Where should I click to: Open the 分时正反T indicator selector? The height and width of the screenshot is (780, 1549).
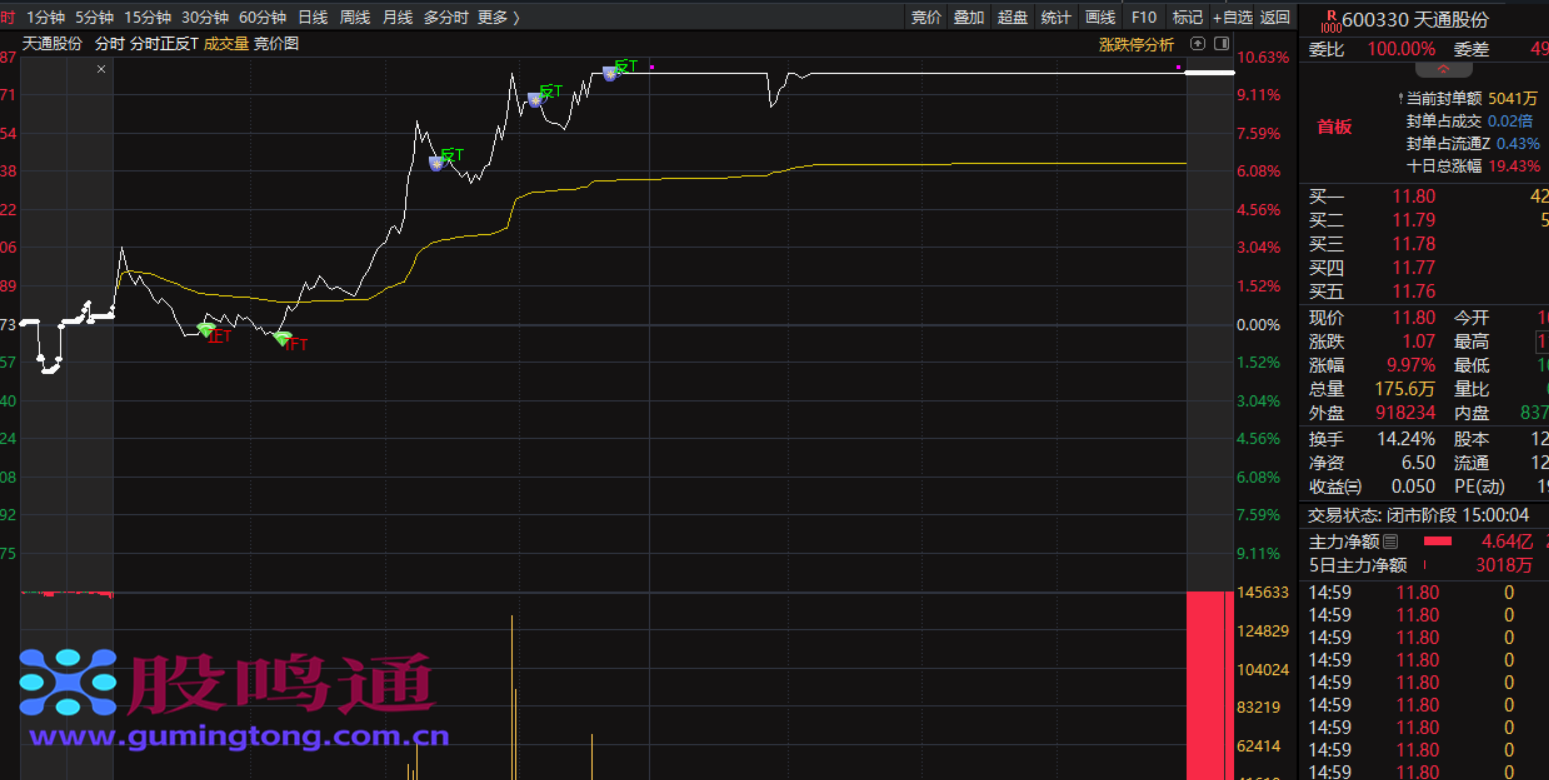(164, 44)
